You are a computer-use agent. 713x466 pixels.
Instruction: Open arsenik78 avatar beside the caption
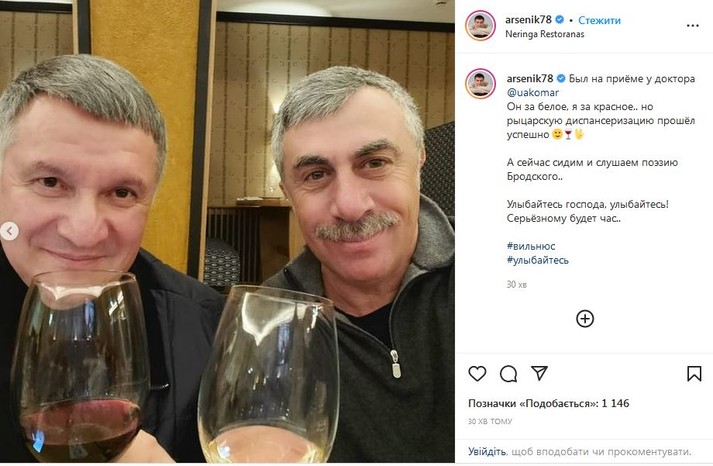pyautogui.click(x=480, y=84)
